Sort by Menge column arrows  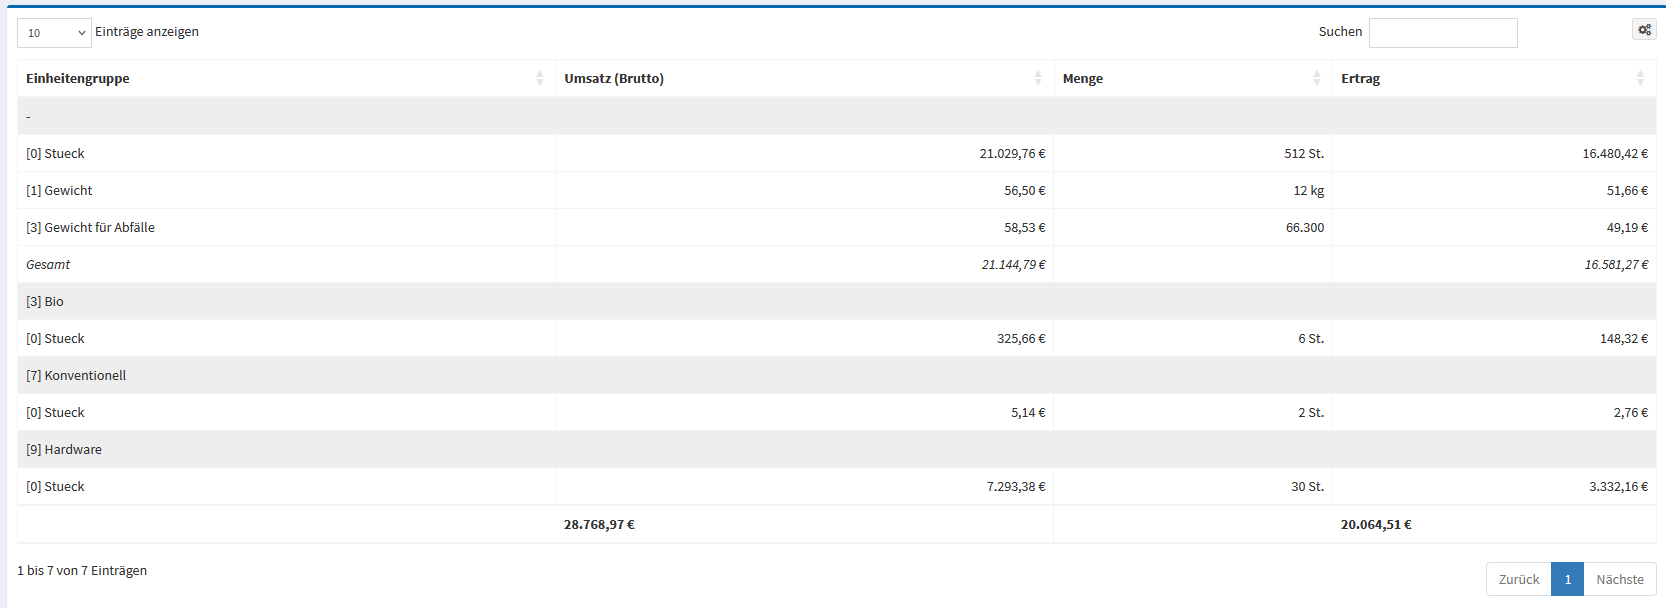(x=1316, y=78)
